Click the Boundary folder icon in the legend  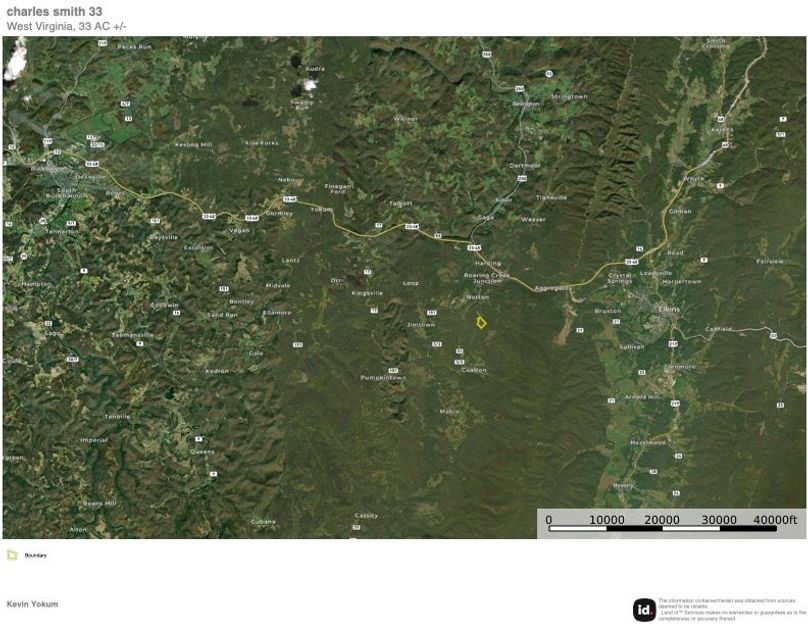click(11, 555)
